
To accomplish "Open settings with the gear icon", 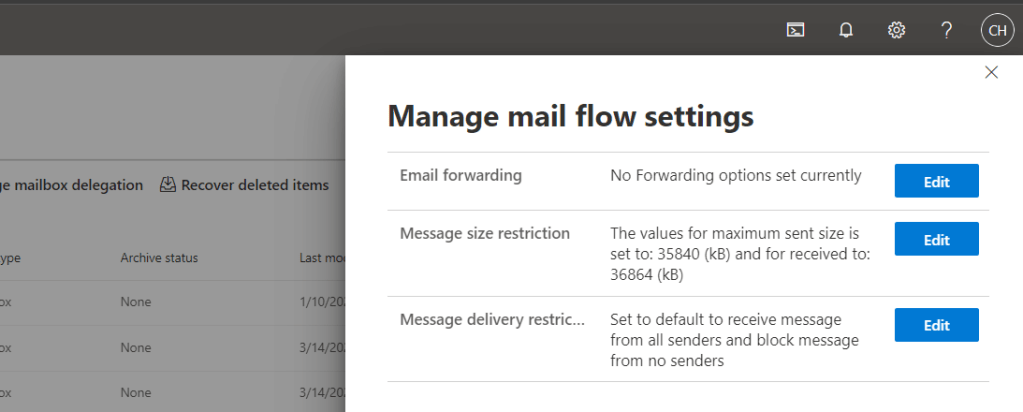I will [897, 30].
